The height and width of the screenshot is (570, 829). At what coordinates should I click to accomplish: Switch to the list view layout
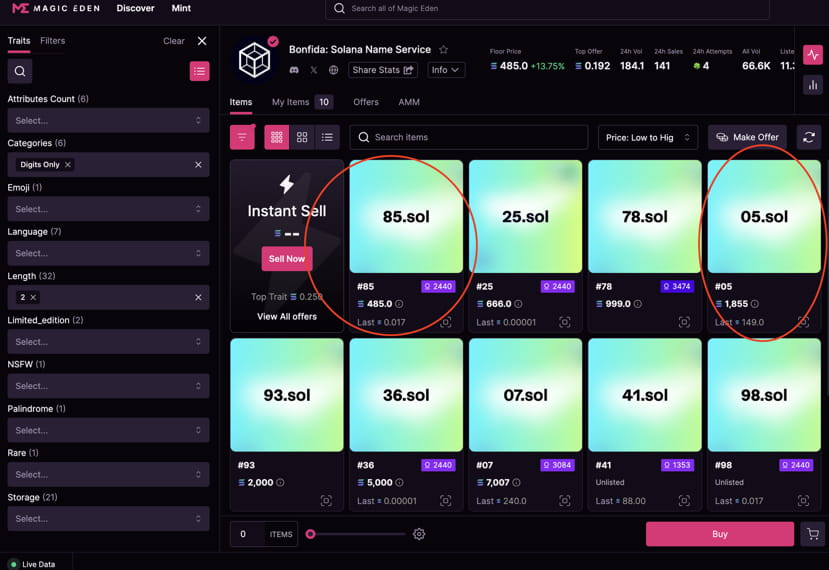[x=327, y=137]
